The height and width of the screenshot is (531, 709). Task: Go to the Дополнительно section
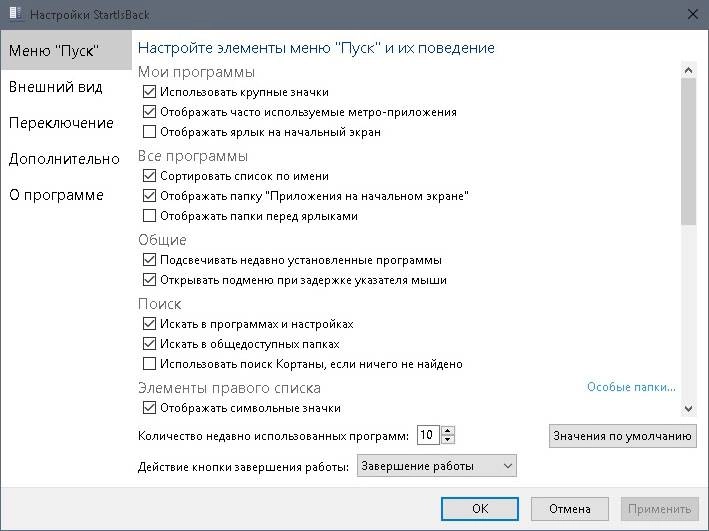tap(64, 159)
